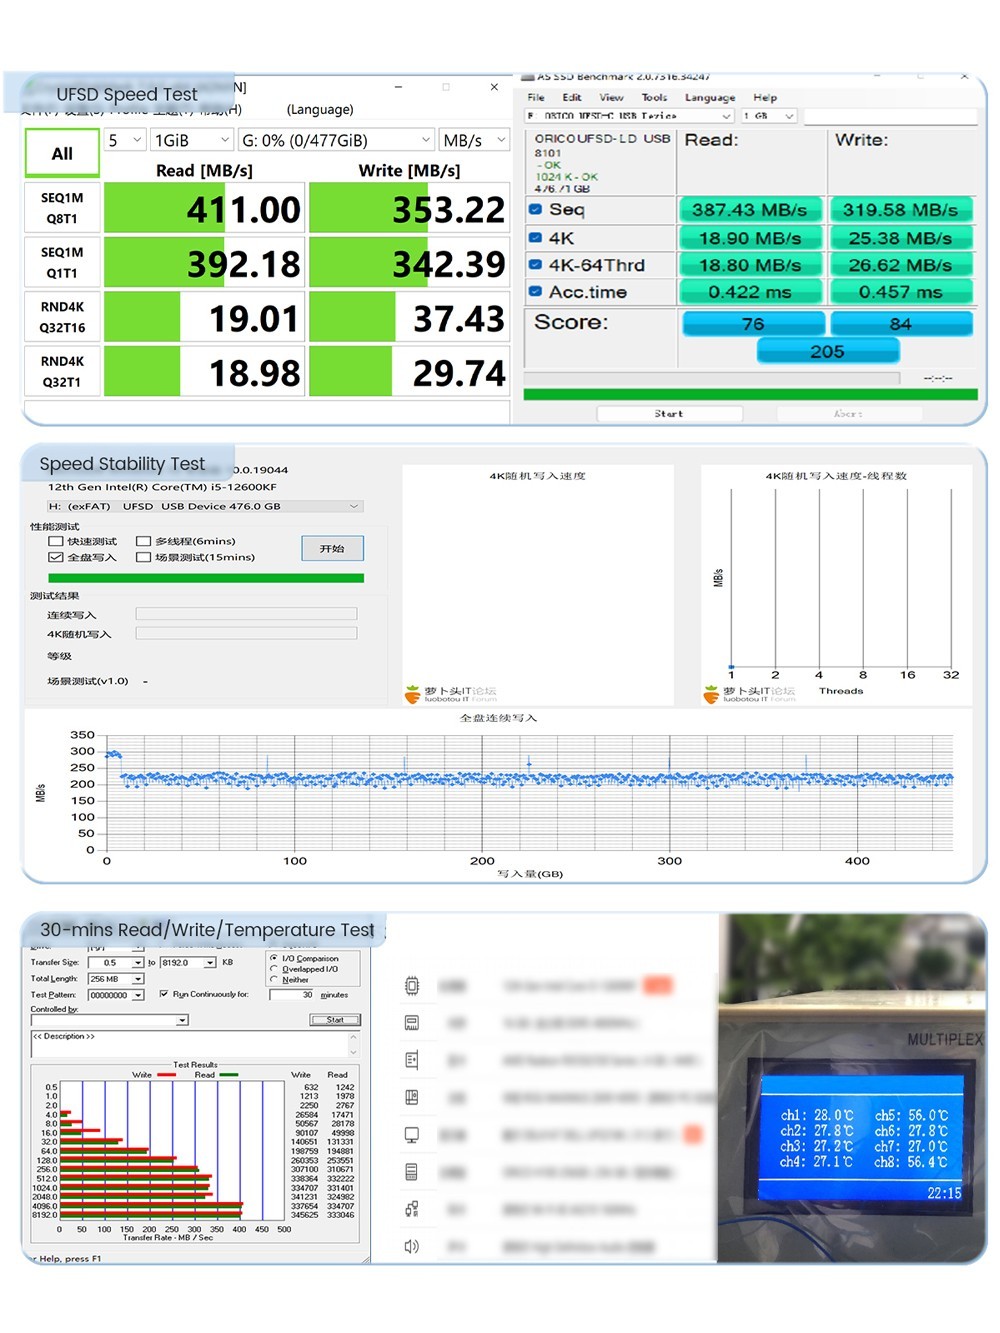Click the speaker audio icon in hardware list
Viewport: 1000px width, 1333px height.
coord(411,1246)
